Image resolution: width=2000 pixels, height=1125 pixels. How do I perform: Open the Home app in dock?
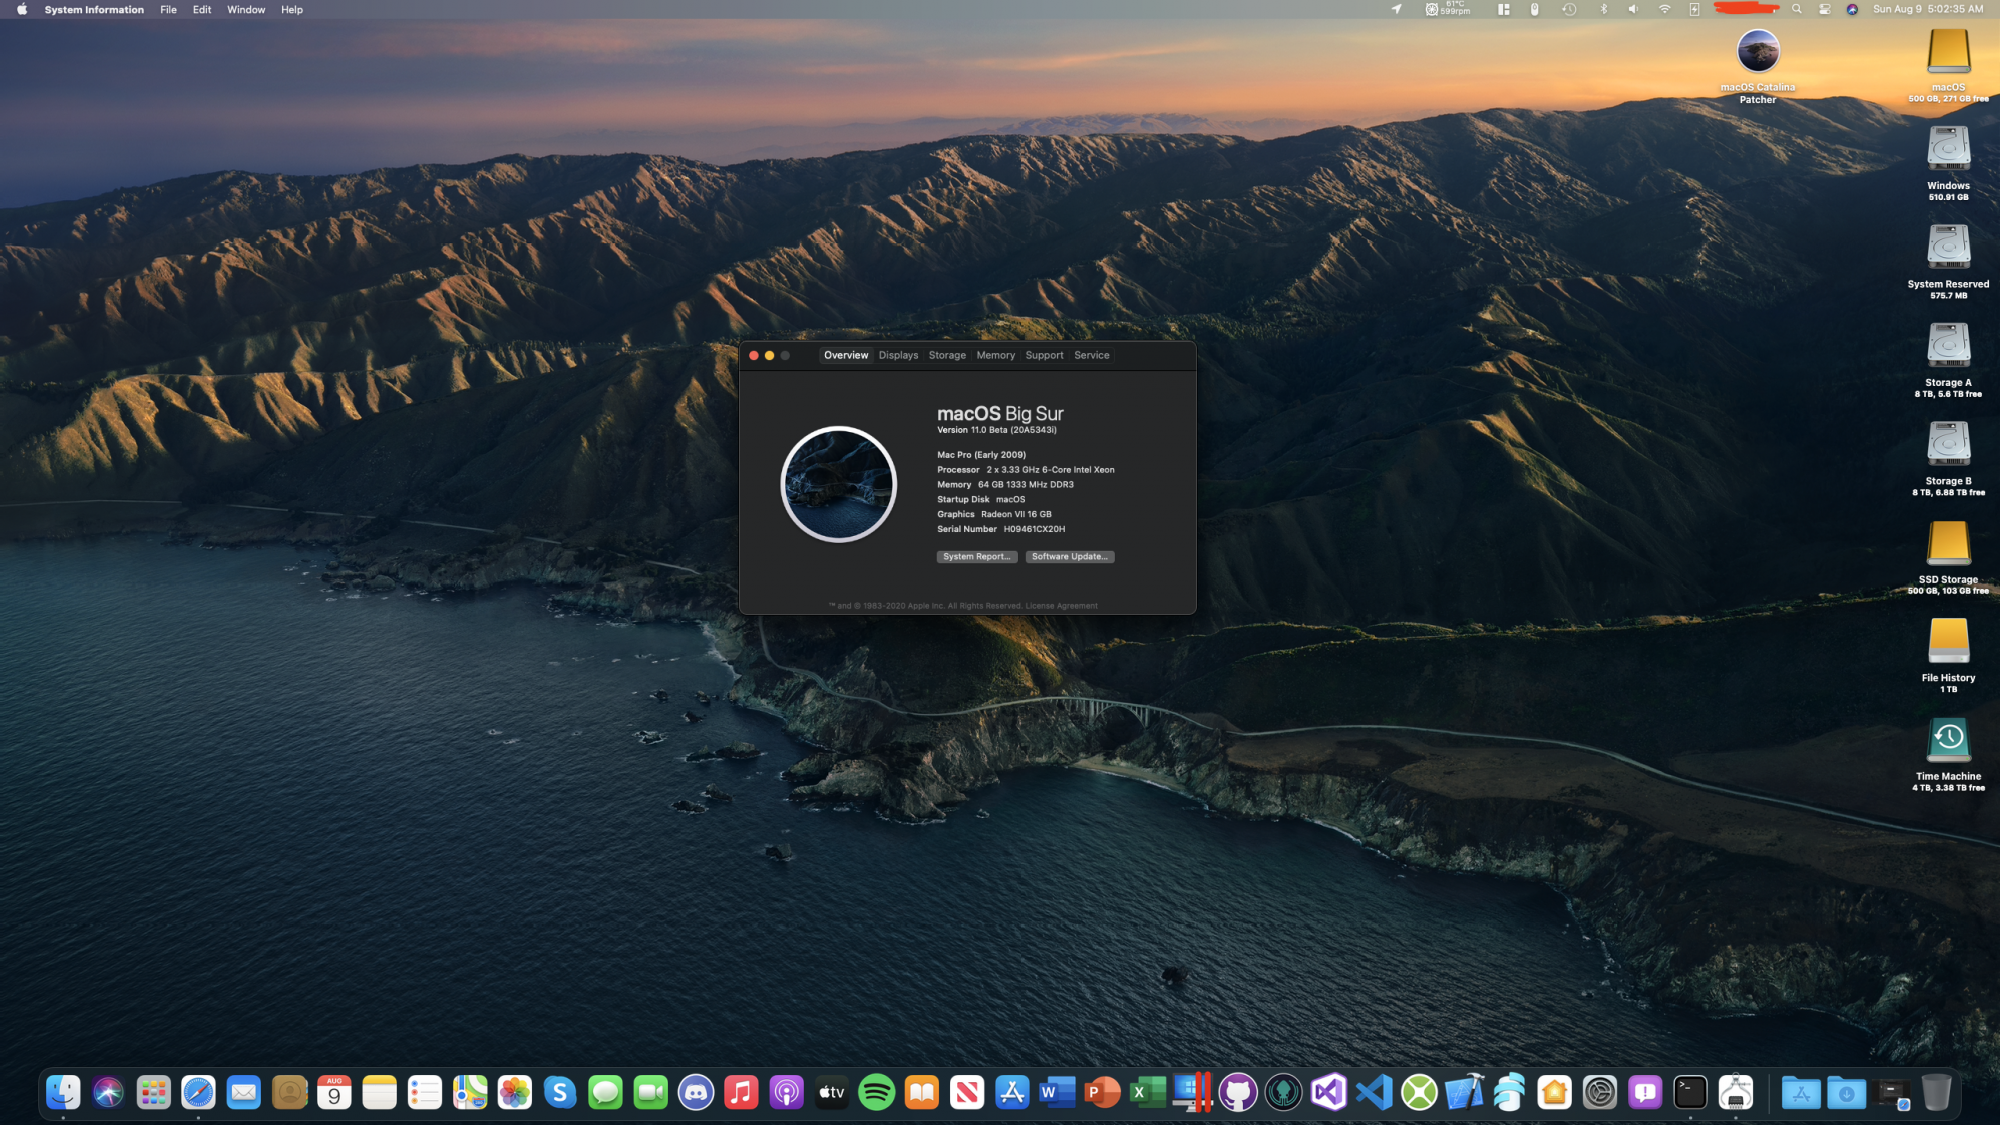[1555, 1092]
